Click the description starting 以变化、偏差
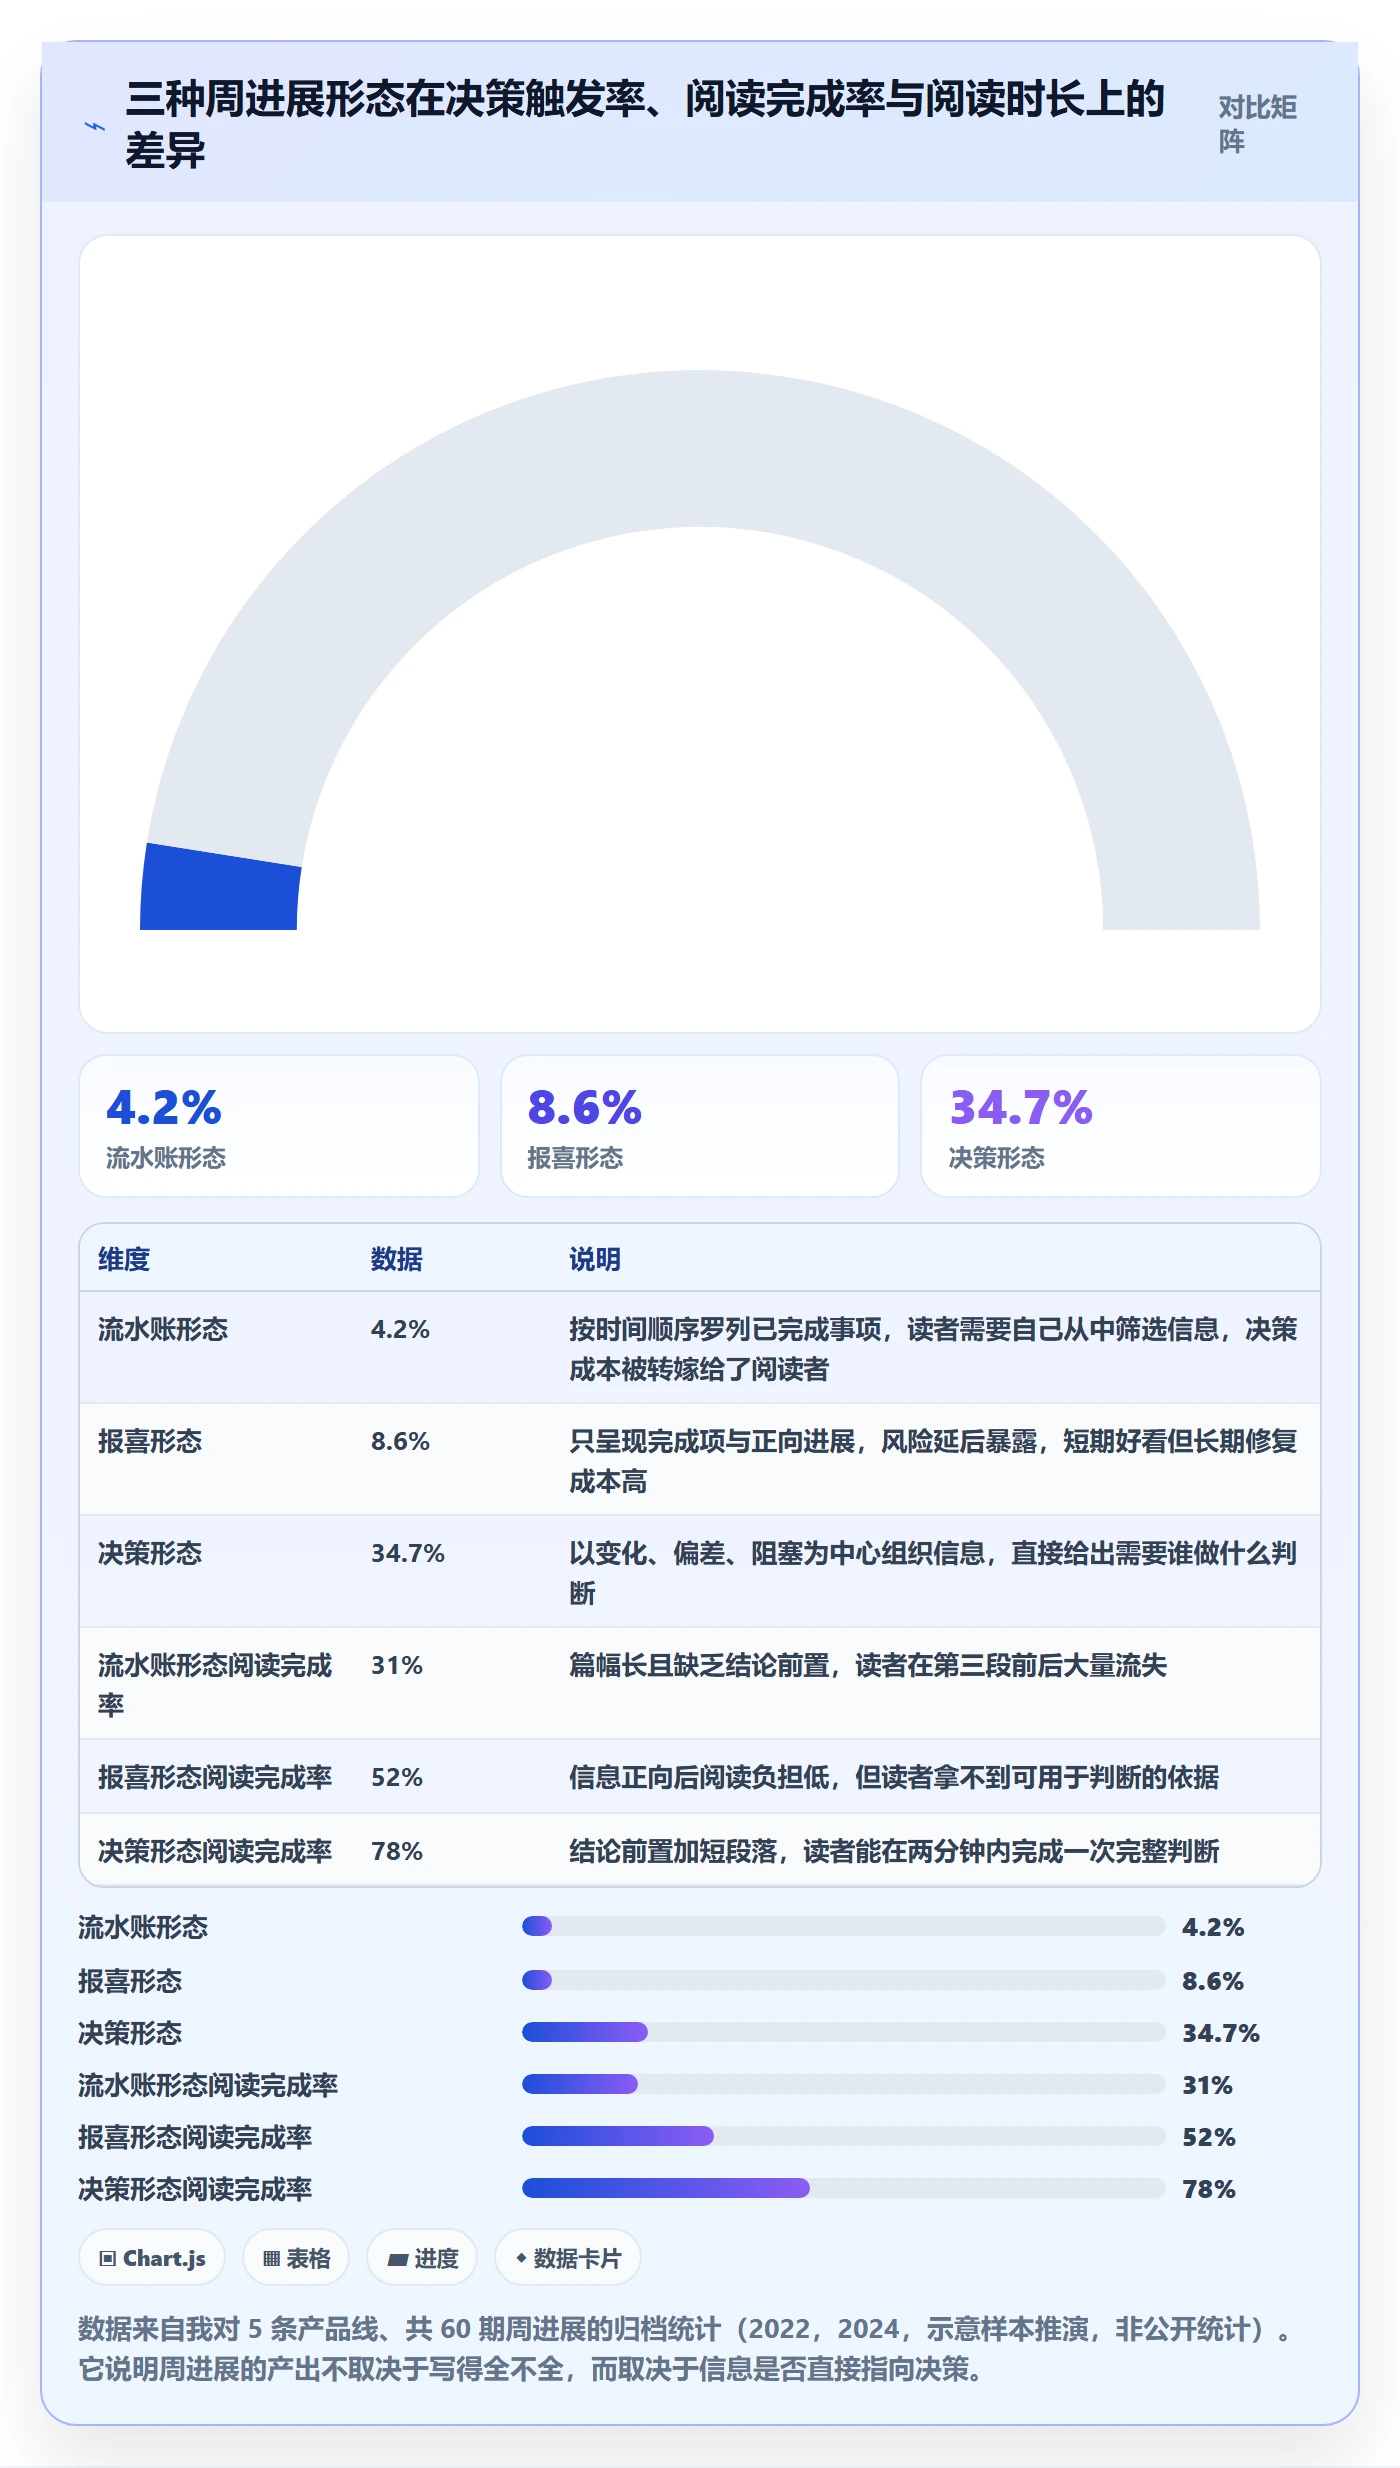The width and height of the screenshot is (1400, 2468). click(933, 1572)
